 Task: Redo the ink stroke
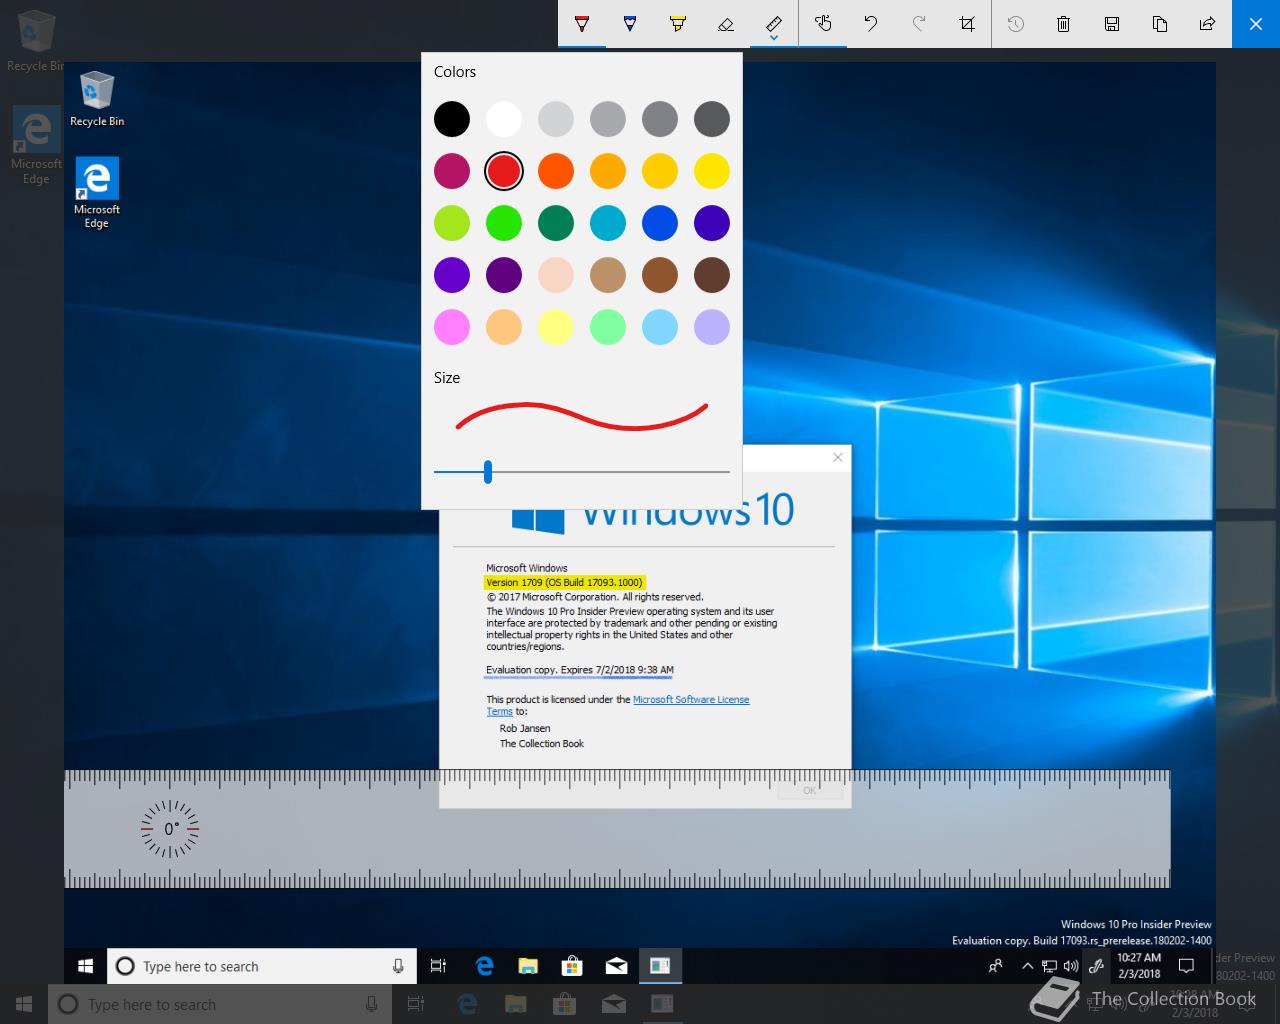(x=919, y=24)
